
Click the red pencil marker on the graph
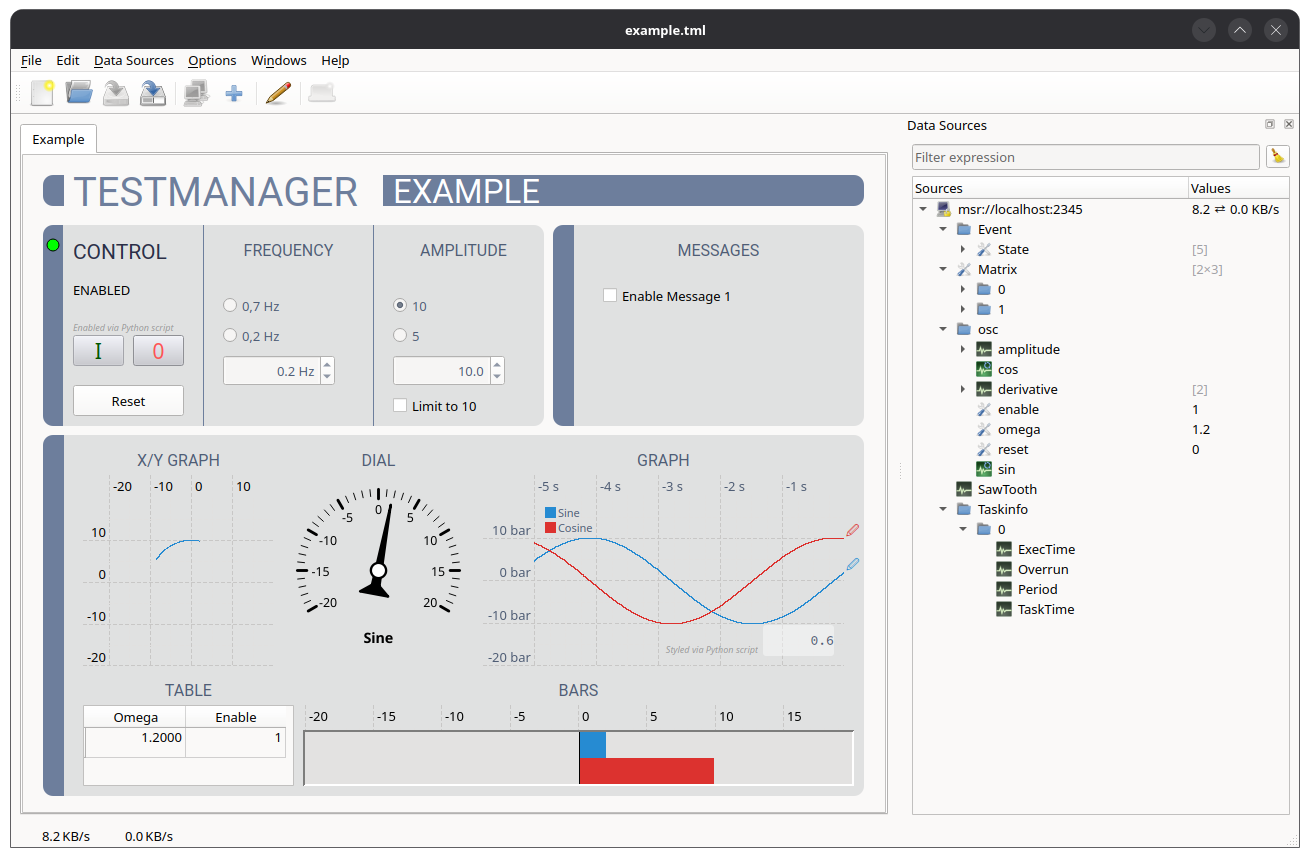(x=853, y=529)
